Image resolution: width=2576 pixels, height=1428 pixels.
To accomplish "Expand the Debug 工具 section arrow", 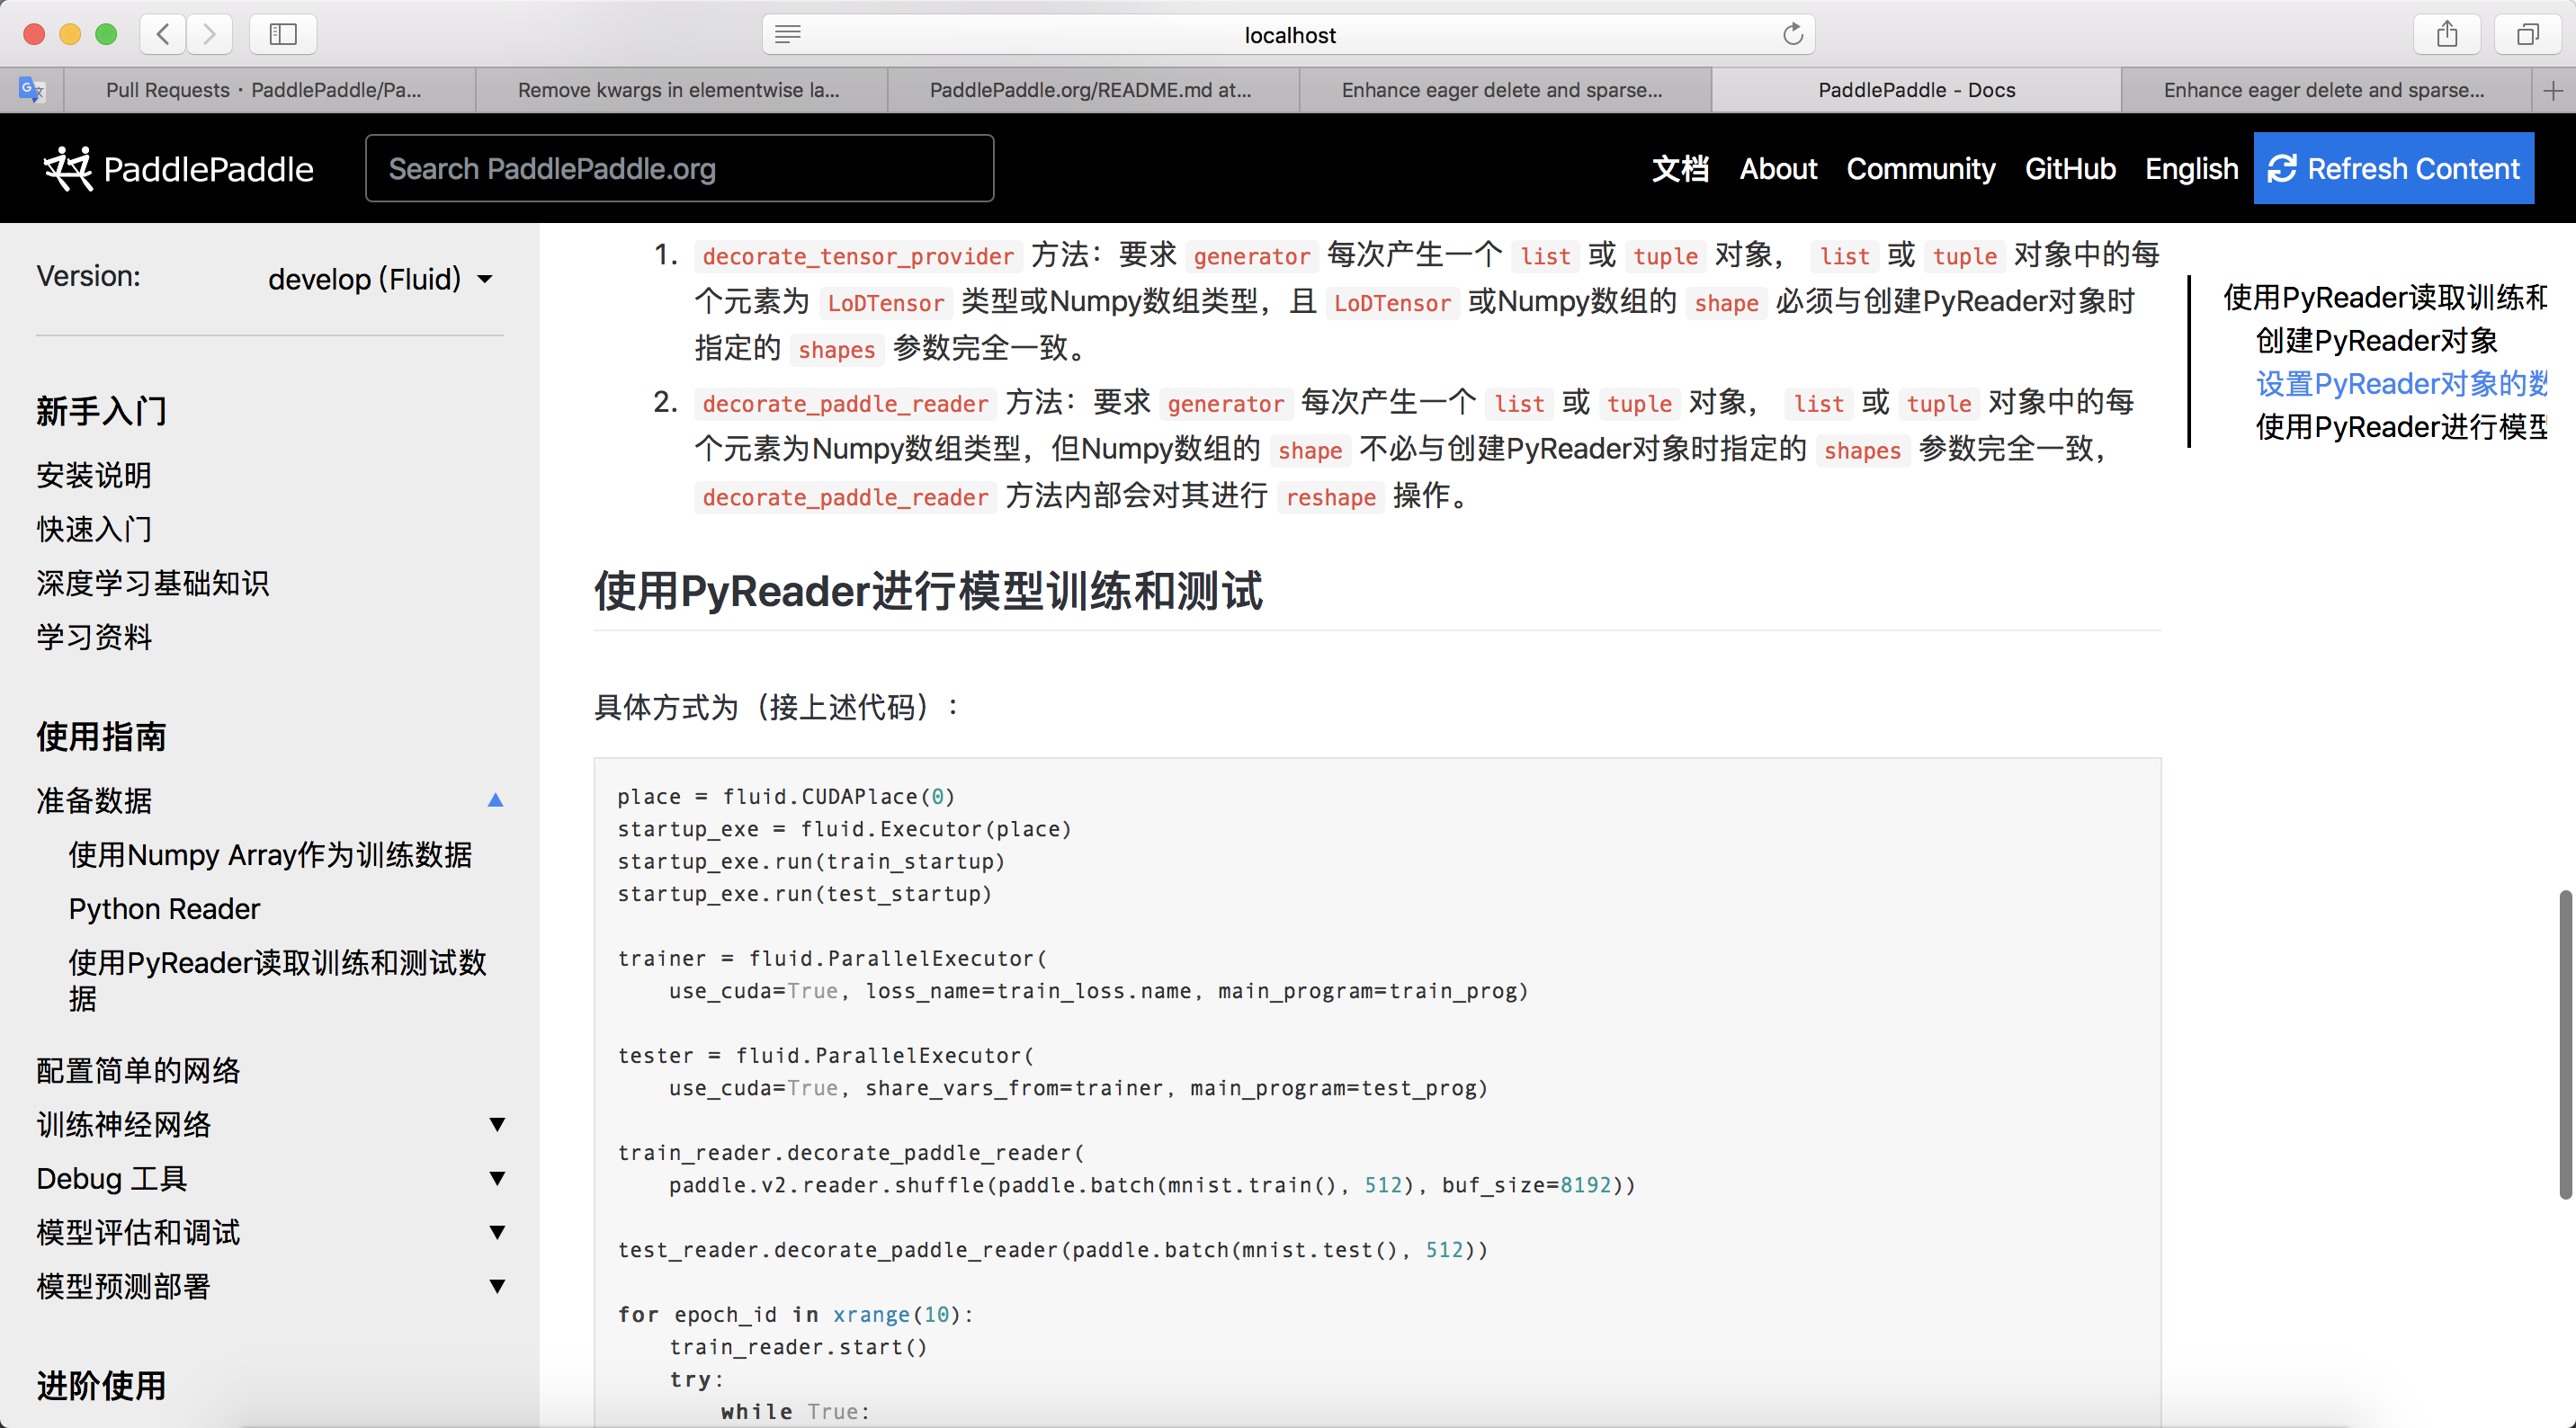I will tap(496, 1178).
